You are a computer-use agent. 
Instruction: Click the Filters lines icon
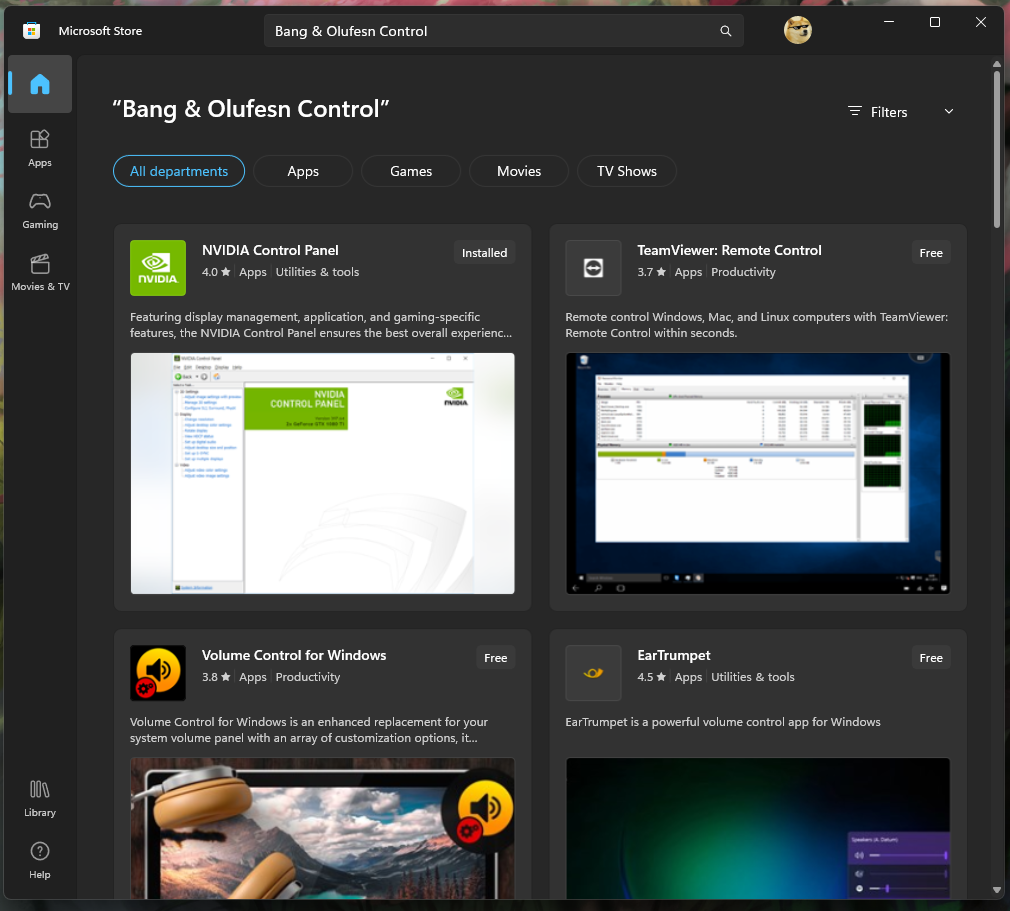854,111
